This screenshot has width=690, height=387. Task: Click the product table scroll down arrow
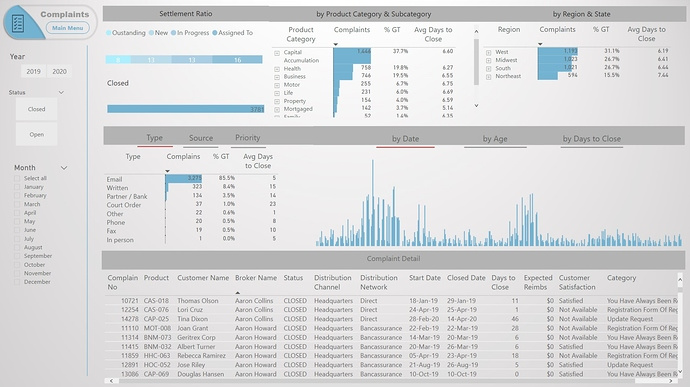[x=476, y=106]
